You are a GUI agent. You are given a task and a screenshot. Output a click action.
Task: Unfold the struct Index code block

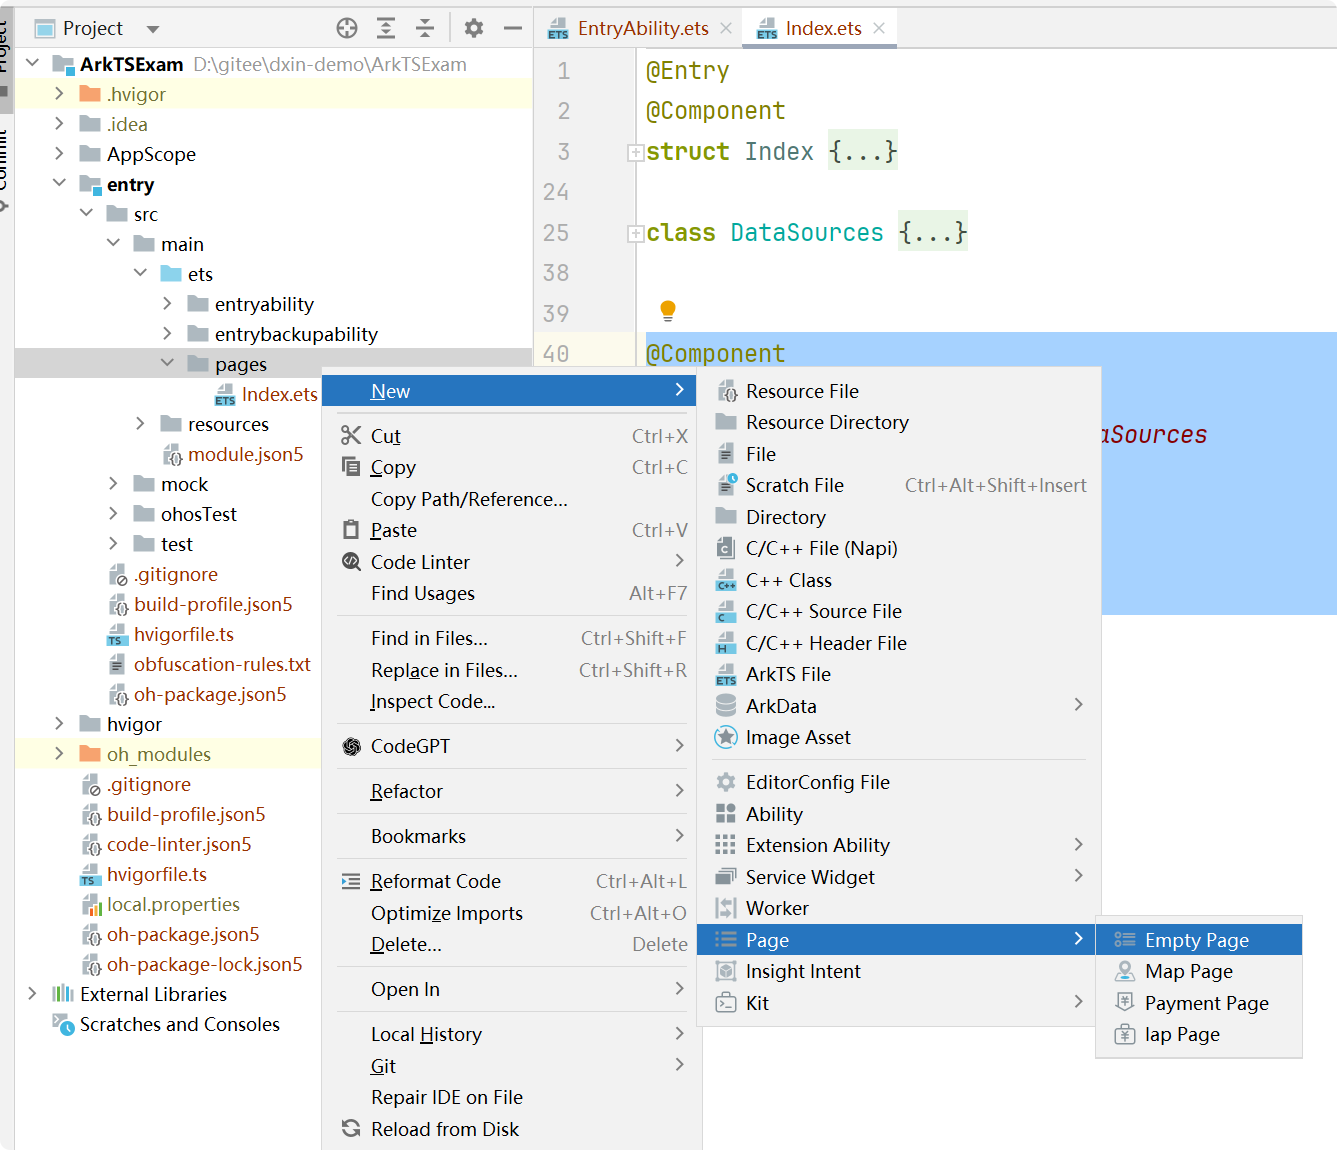click(x=635, y=153)
